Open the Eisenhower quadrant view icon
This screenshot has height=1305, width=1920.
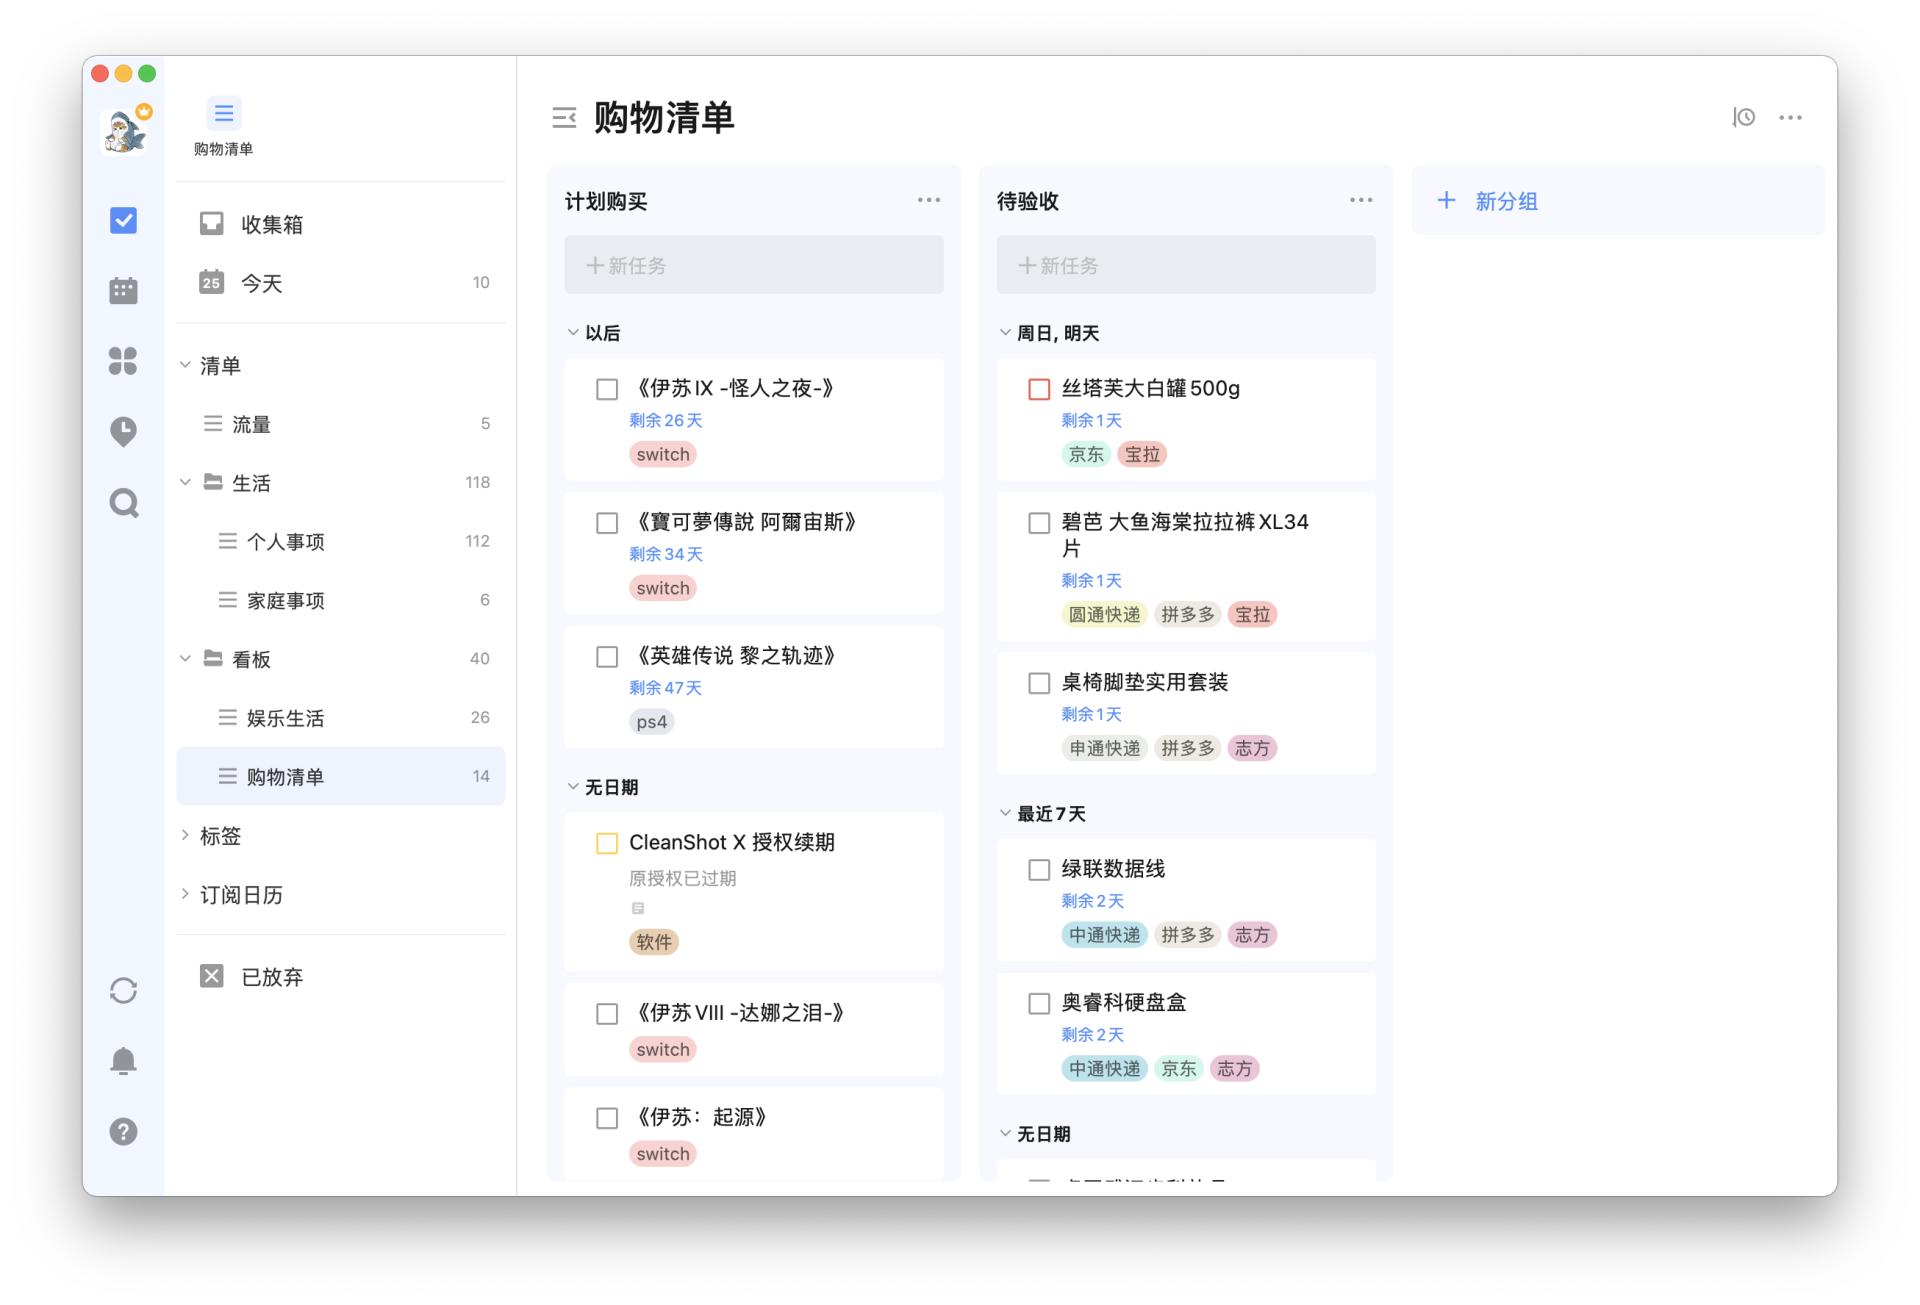[x=122, y=362]
